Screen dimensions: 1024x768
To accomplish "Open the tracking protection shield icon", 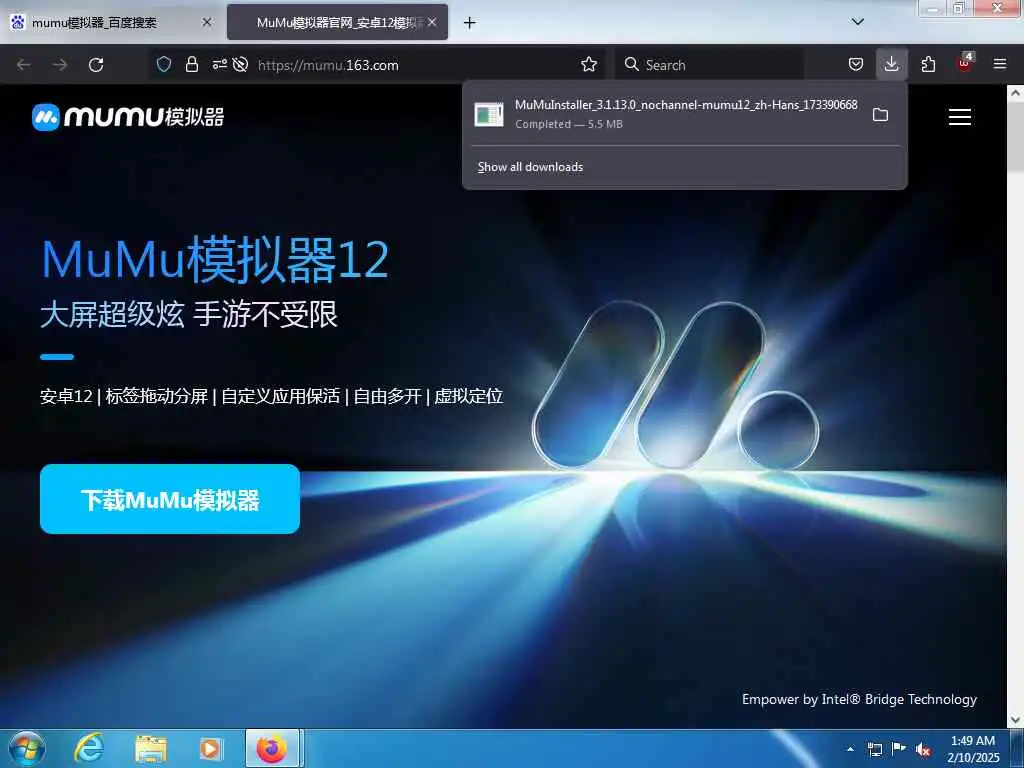I will (164, 64).
